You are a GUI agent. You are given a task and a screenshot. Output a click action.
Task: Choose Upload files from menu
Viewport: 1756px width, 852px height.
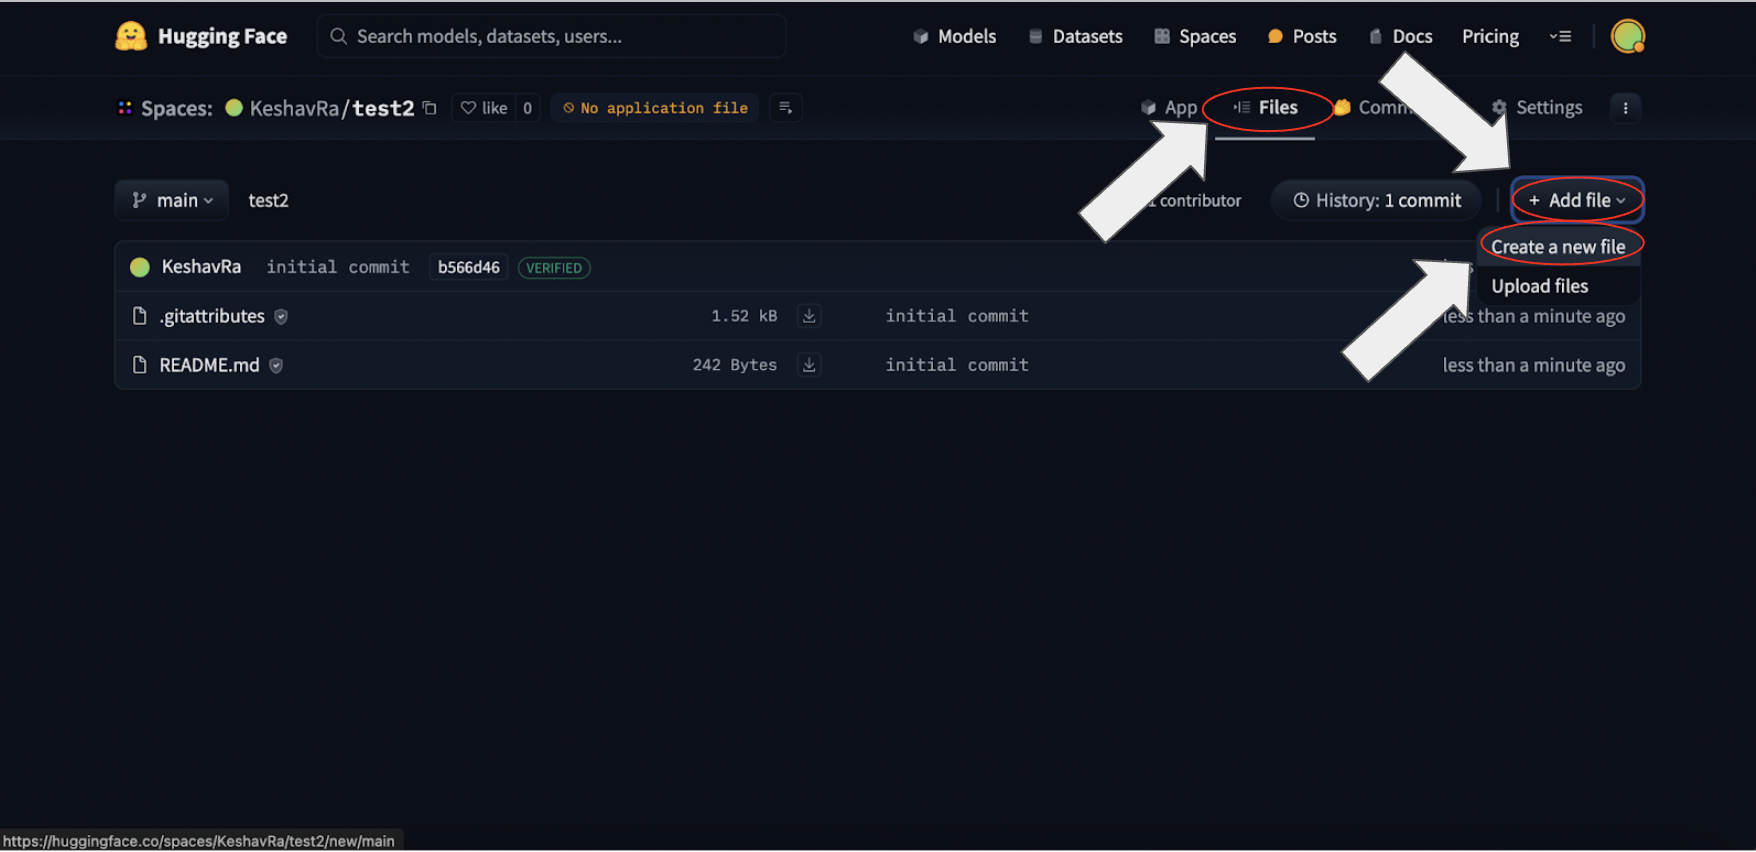point(1539,286)
